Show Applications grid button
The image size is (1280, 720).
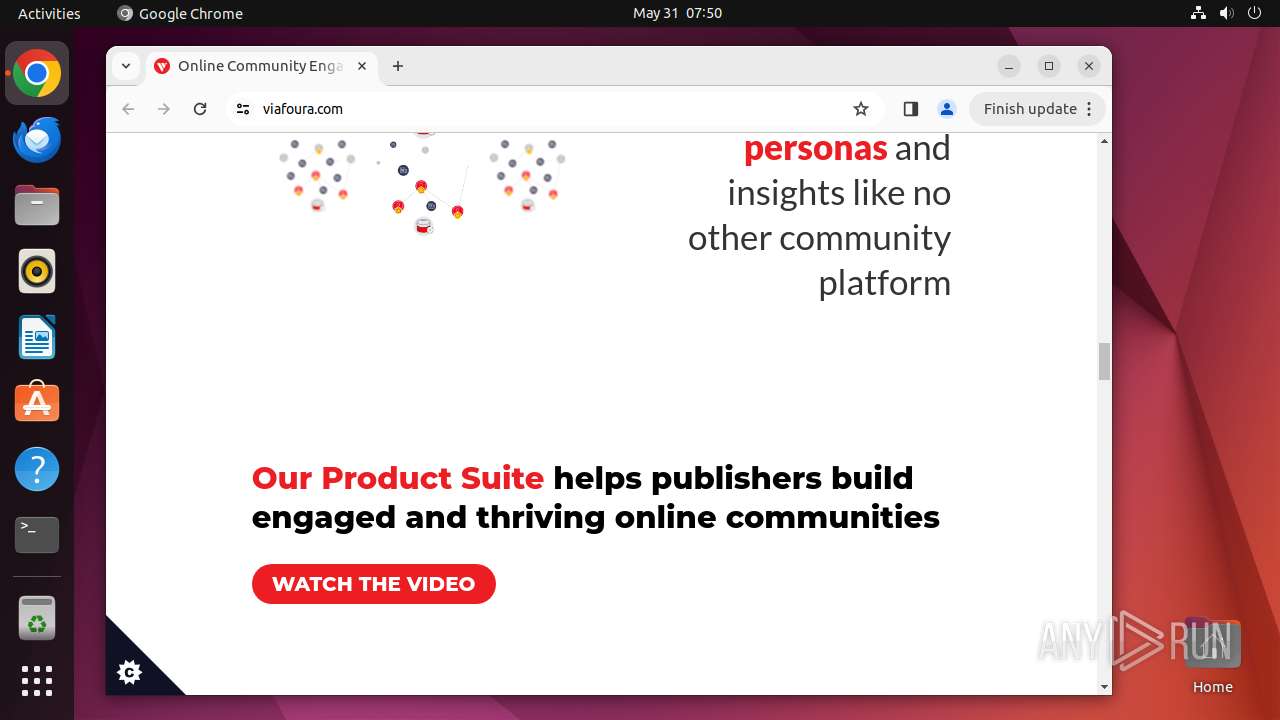pos(37,681)
